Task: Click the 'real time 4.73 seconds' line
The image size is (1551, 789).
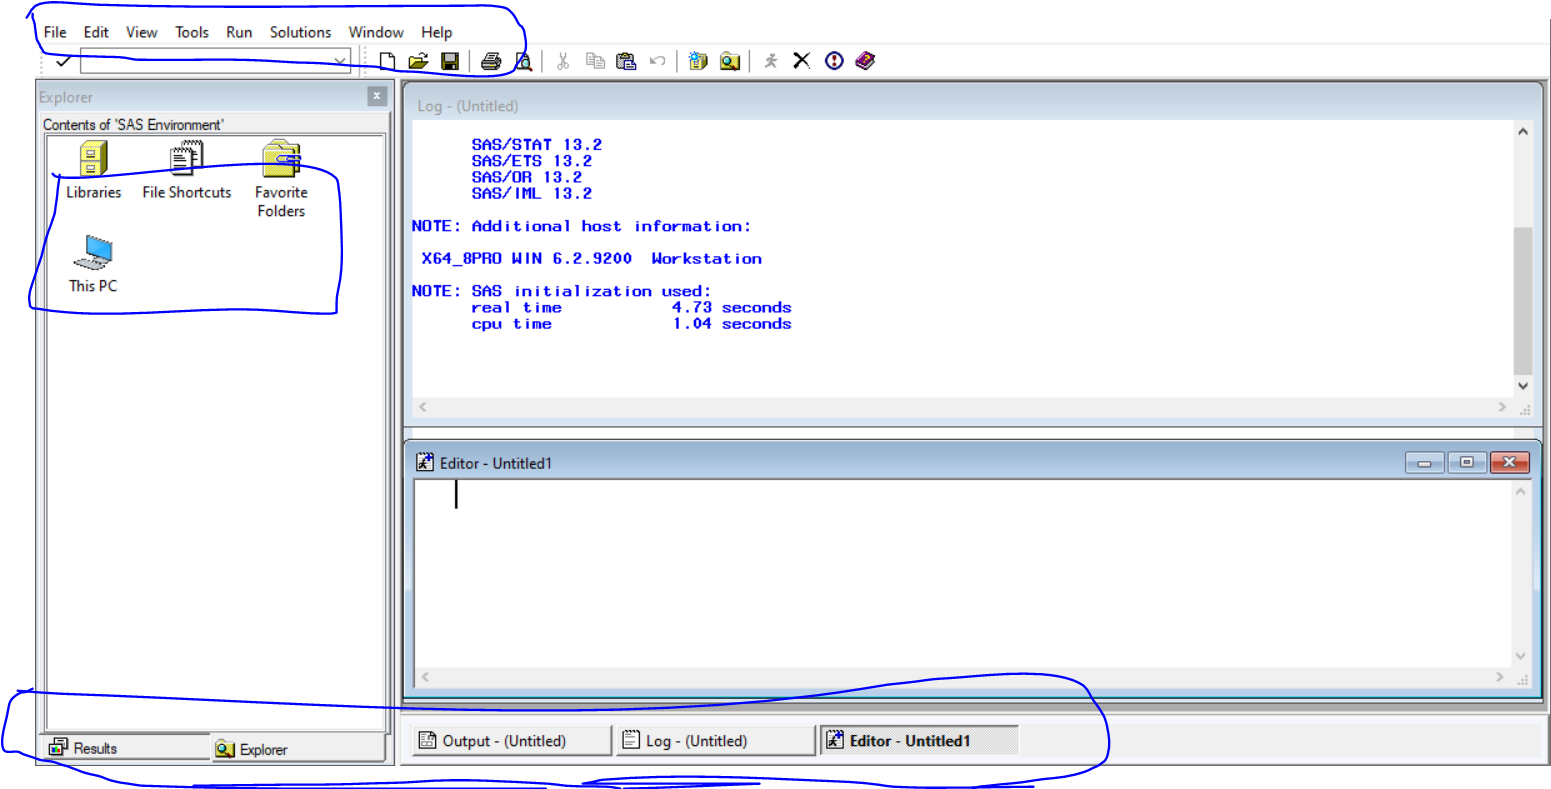Action: click(x=631, y=307)
